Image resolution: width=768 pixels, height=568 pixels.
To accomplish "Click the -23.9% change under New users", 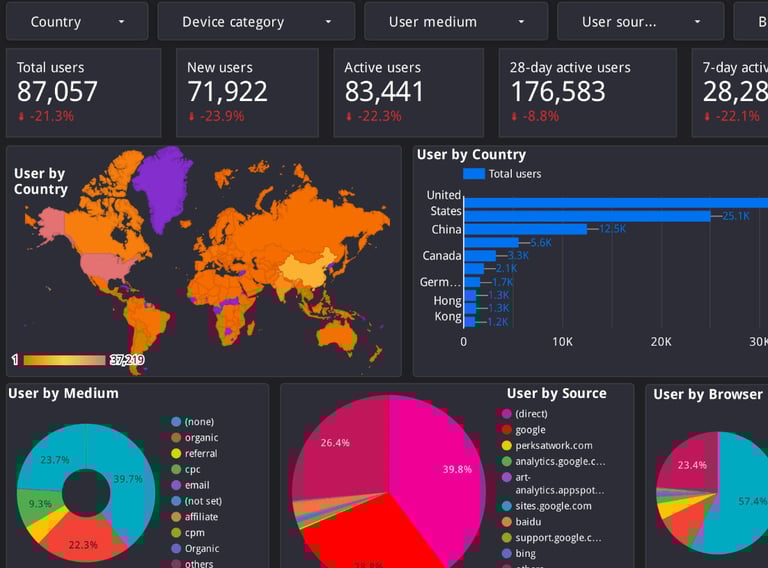I will [216, 117].
